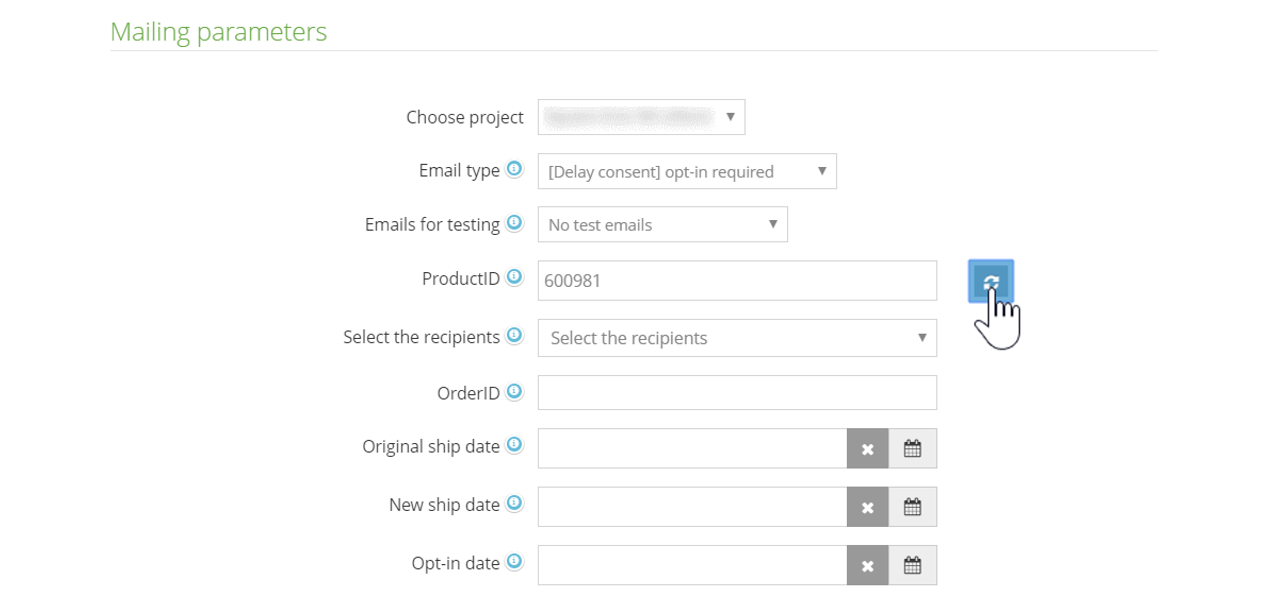Viewport: 1263px width, 604px height.
Task: Expand the Choose project dropdown
Action: coord(641,117)
